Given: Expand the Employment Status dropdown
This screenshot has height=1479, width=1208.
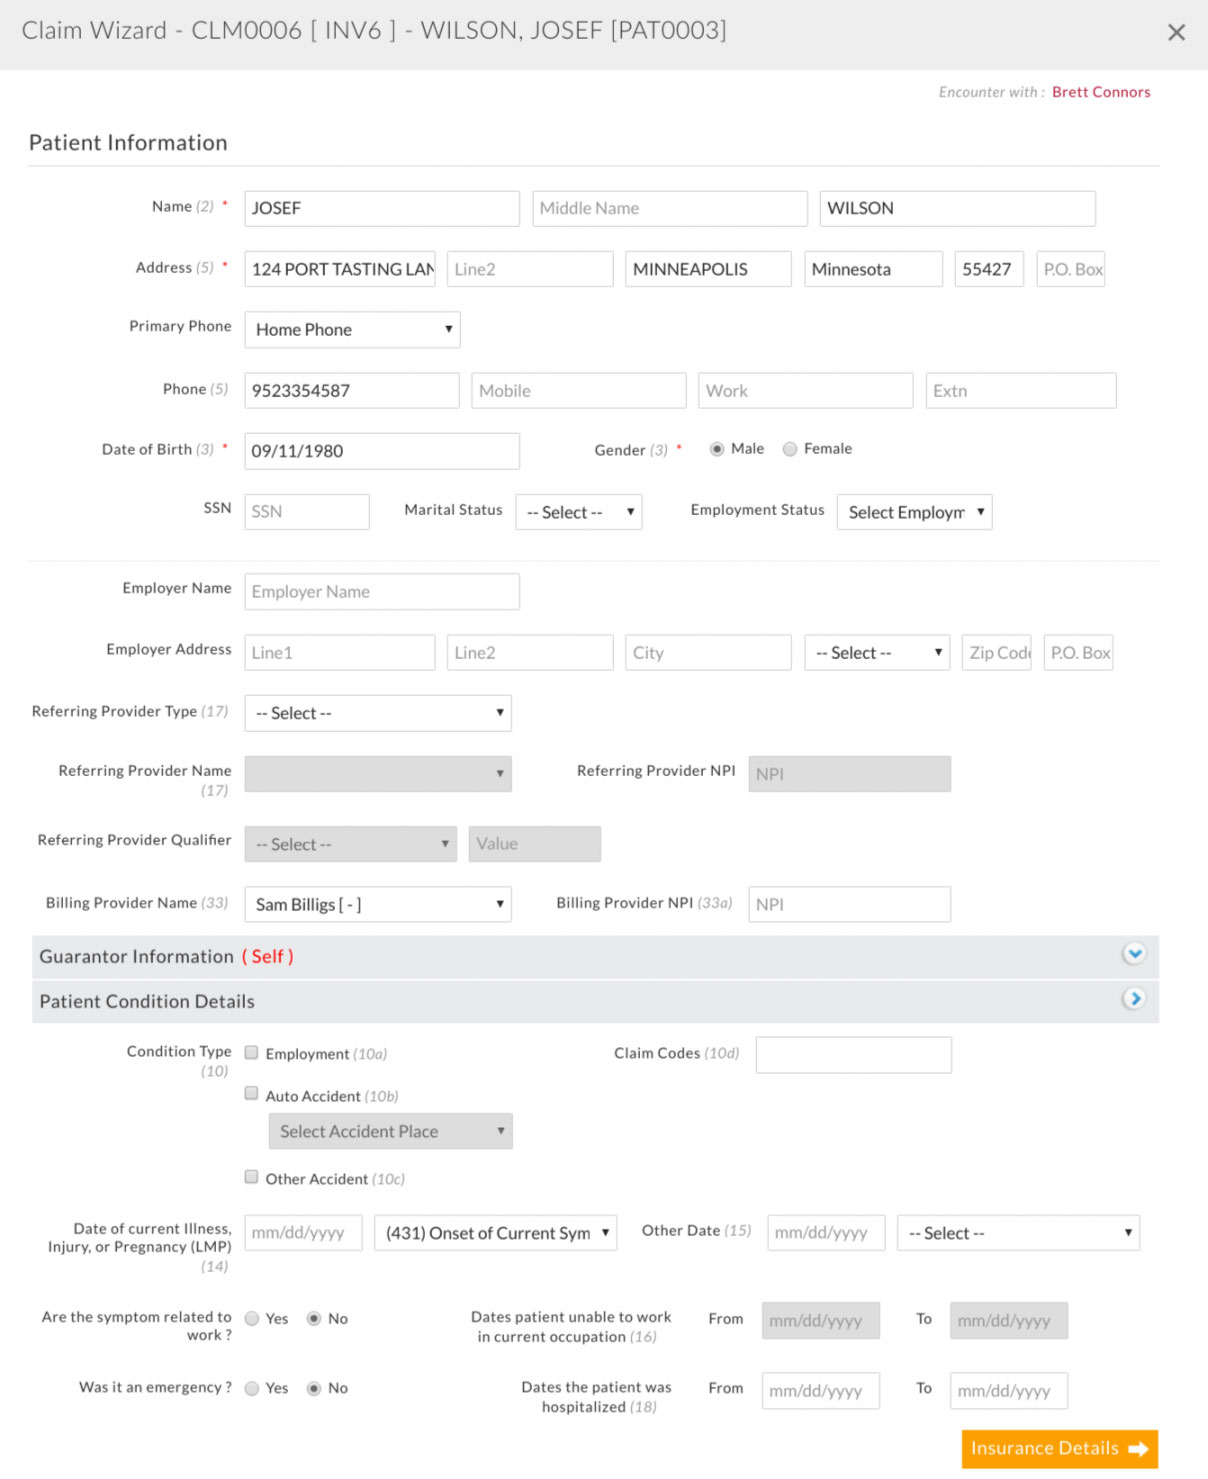Looking at the screenshot, I should pyautogui.click(x=914, y=512).
